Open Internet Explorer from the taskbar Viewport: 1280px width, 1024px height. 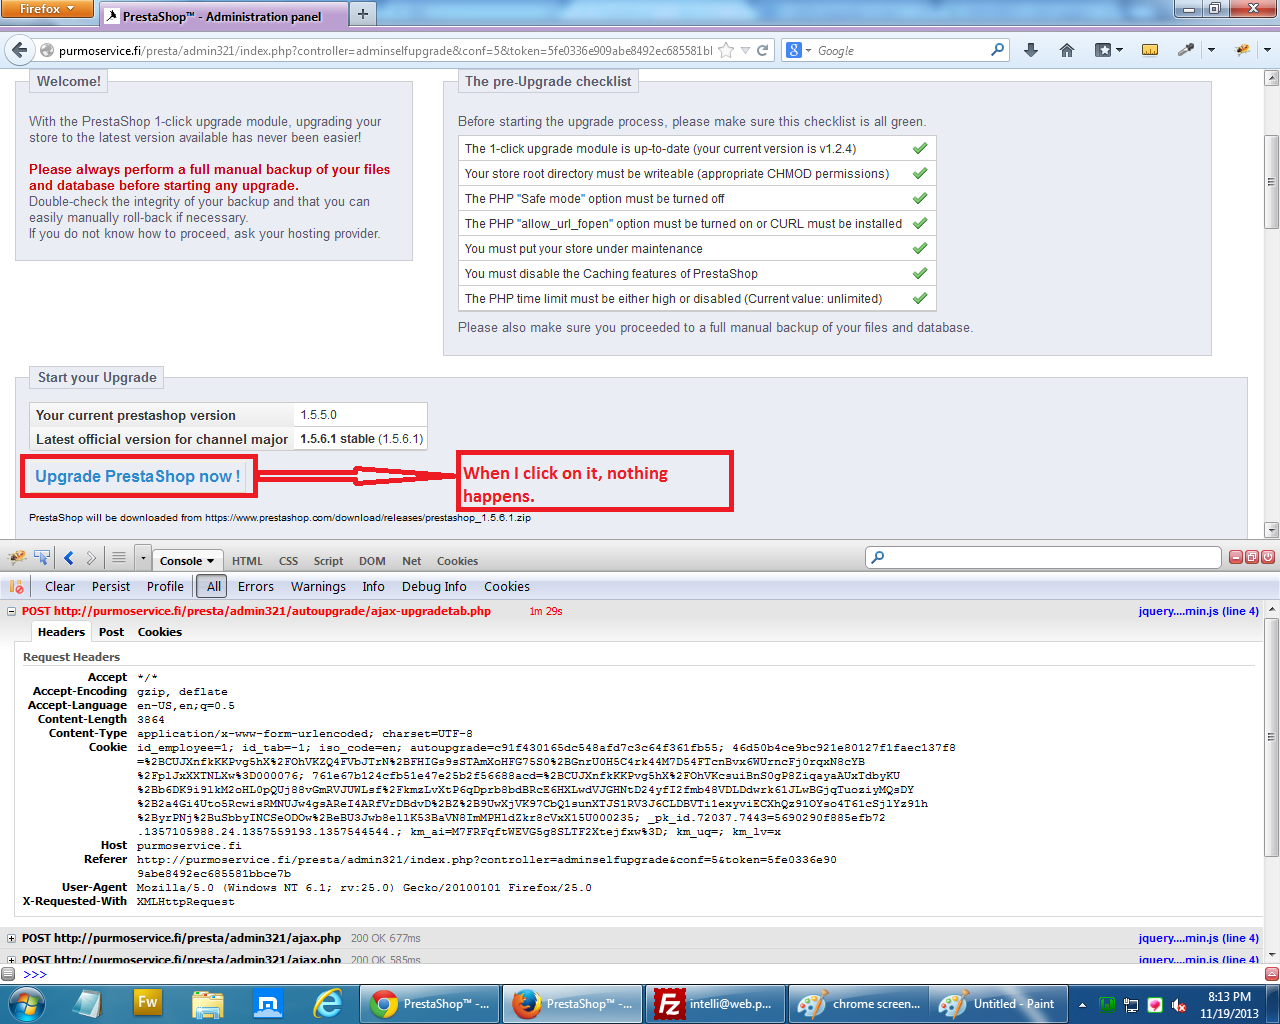click(x=328, y=1003)
